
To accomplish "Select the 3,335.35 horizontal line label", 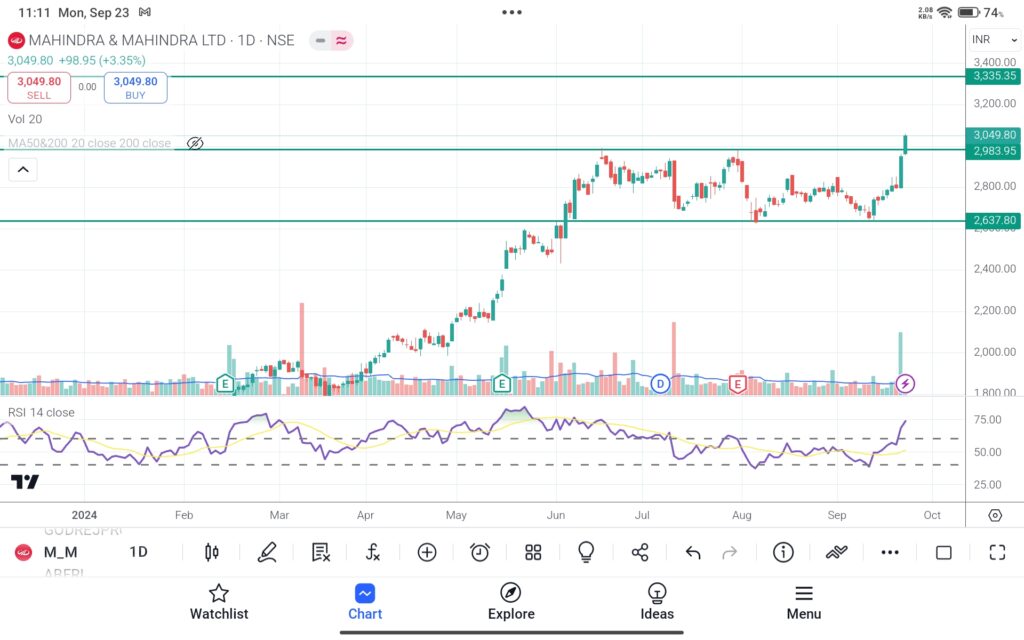I will pyautogui.click(x=995, y=76).
